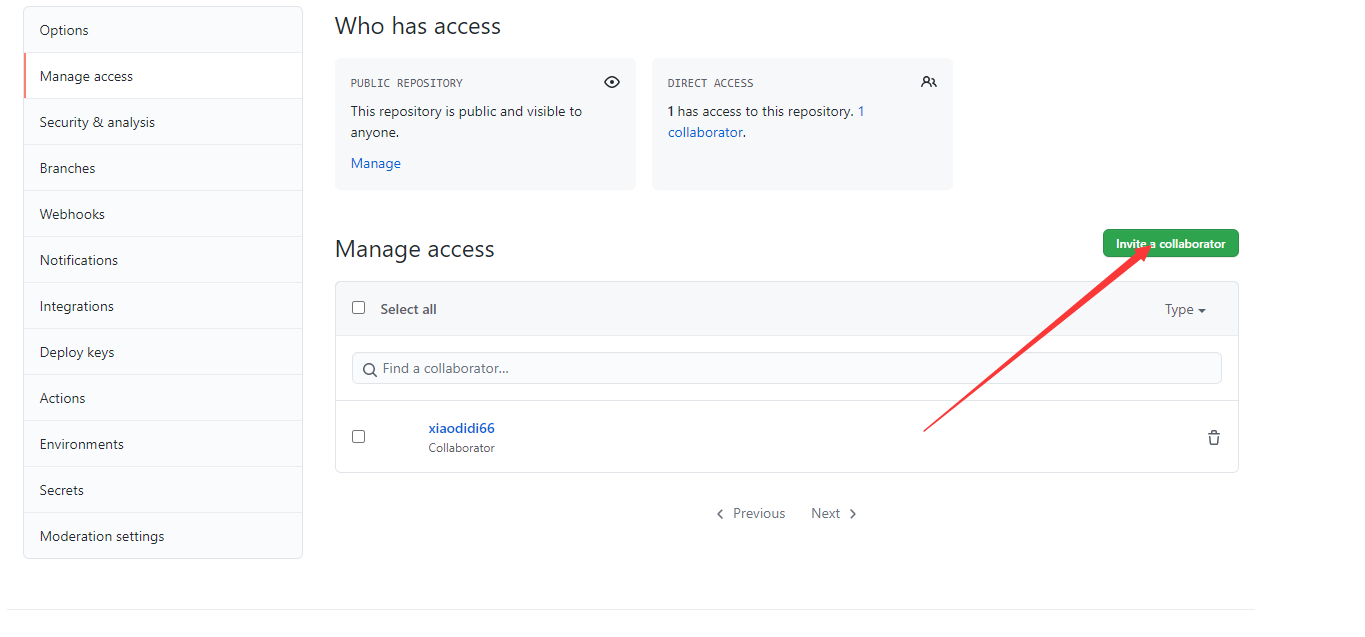Click the left chevron beside Previous
Viewport: 1365px width, 637px height.
(x=720, y=514)
